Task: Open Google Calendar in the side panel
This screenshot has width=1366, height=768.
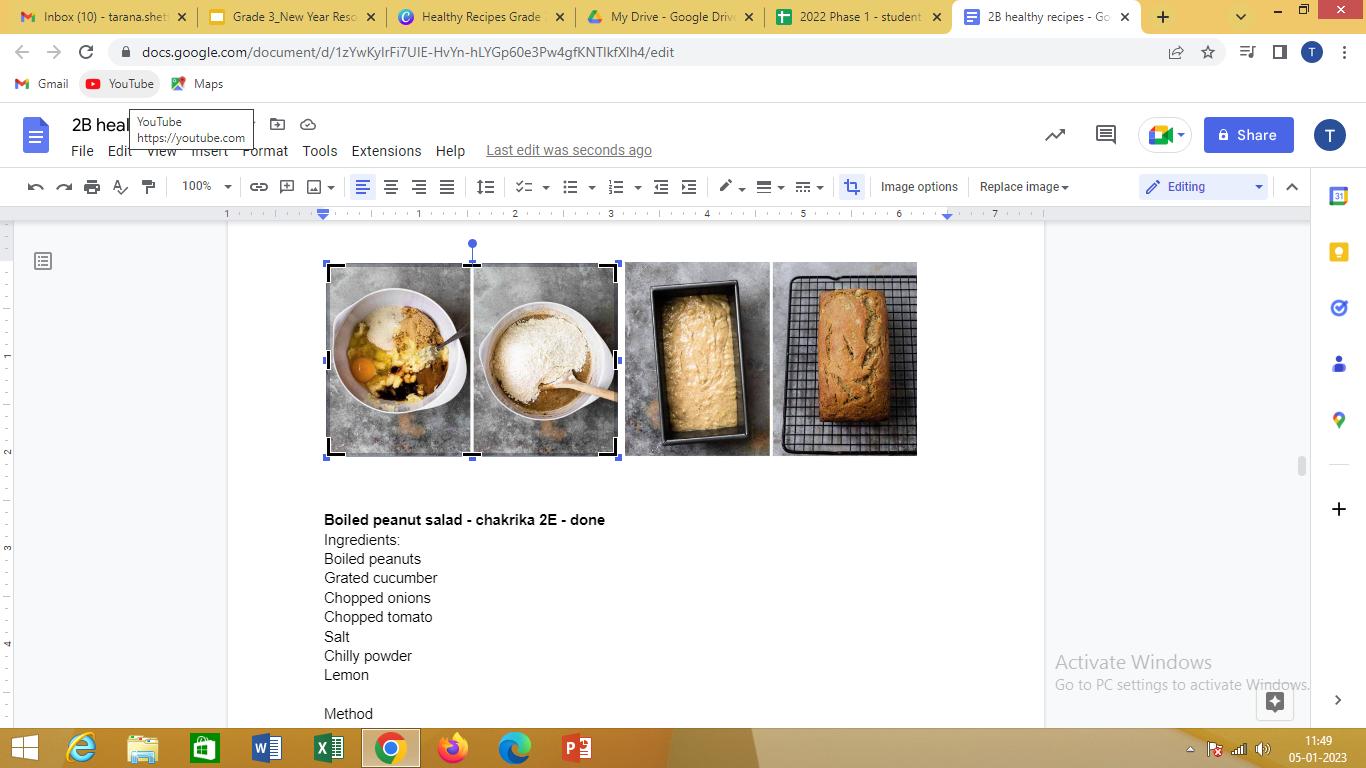Action: pos(1339,197)
